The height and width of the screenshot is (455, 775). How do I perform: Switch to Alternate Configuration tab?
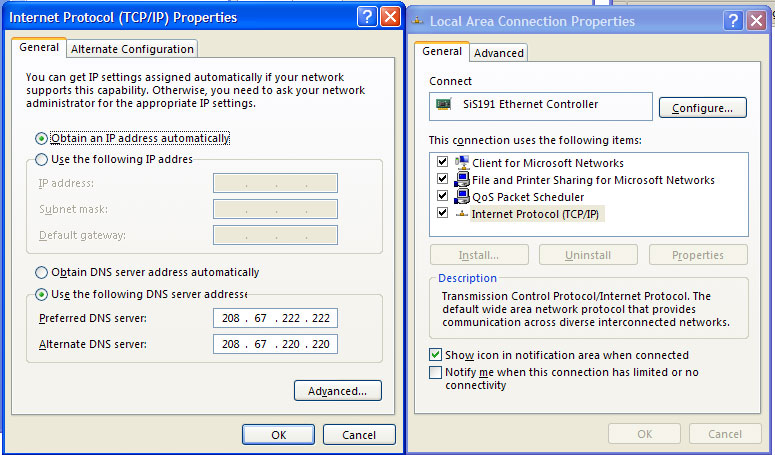(132, 49)
